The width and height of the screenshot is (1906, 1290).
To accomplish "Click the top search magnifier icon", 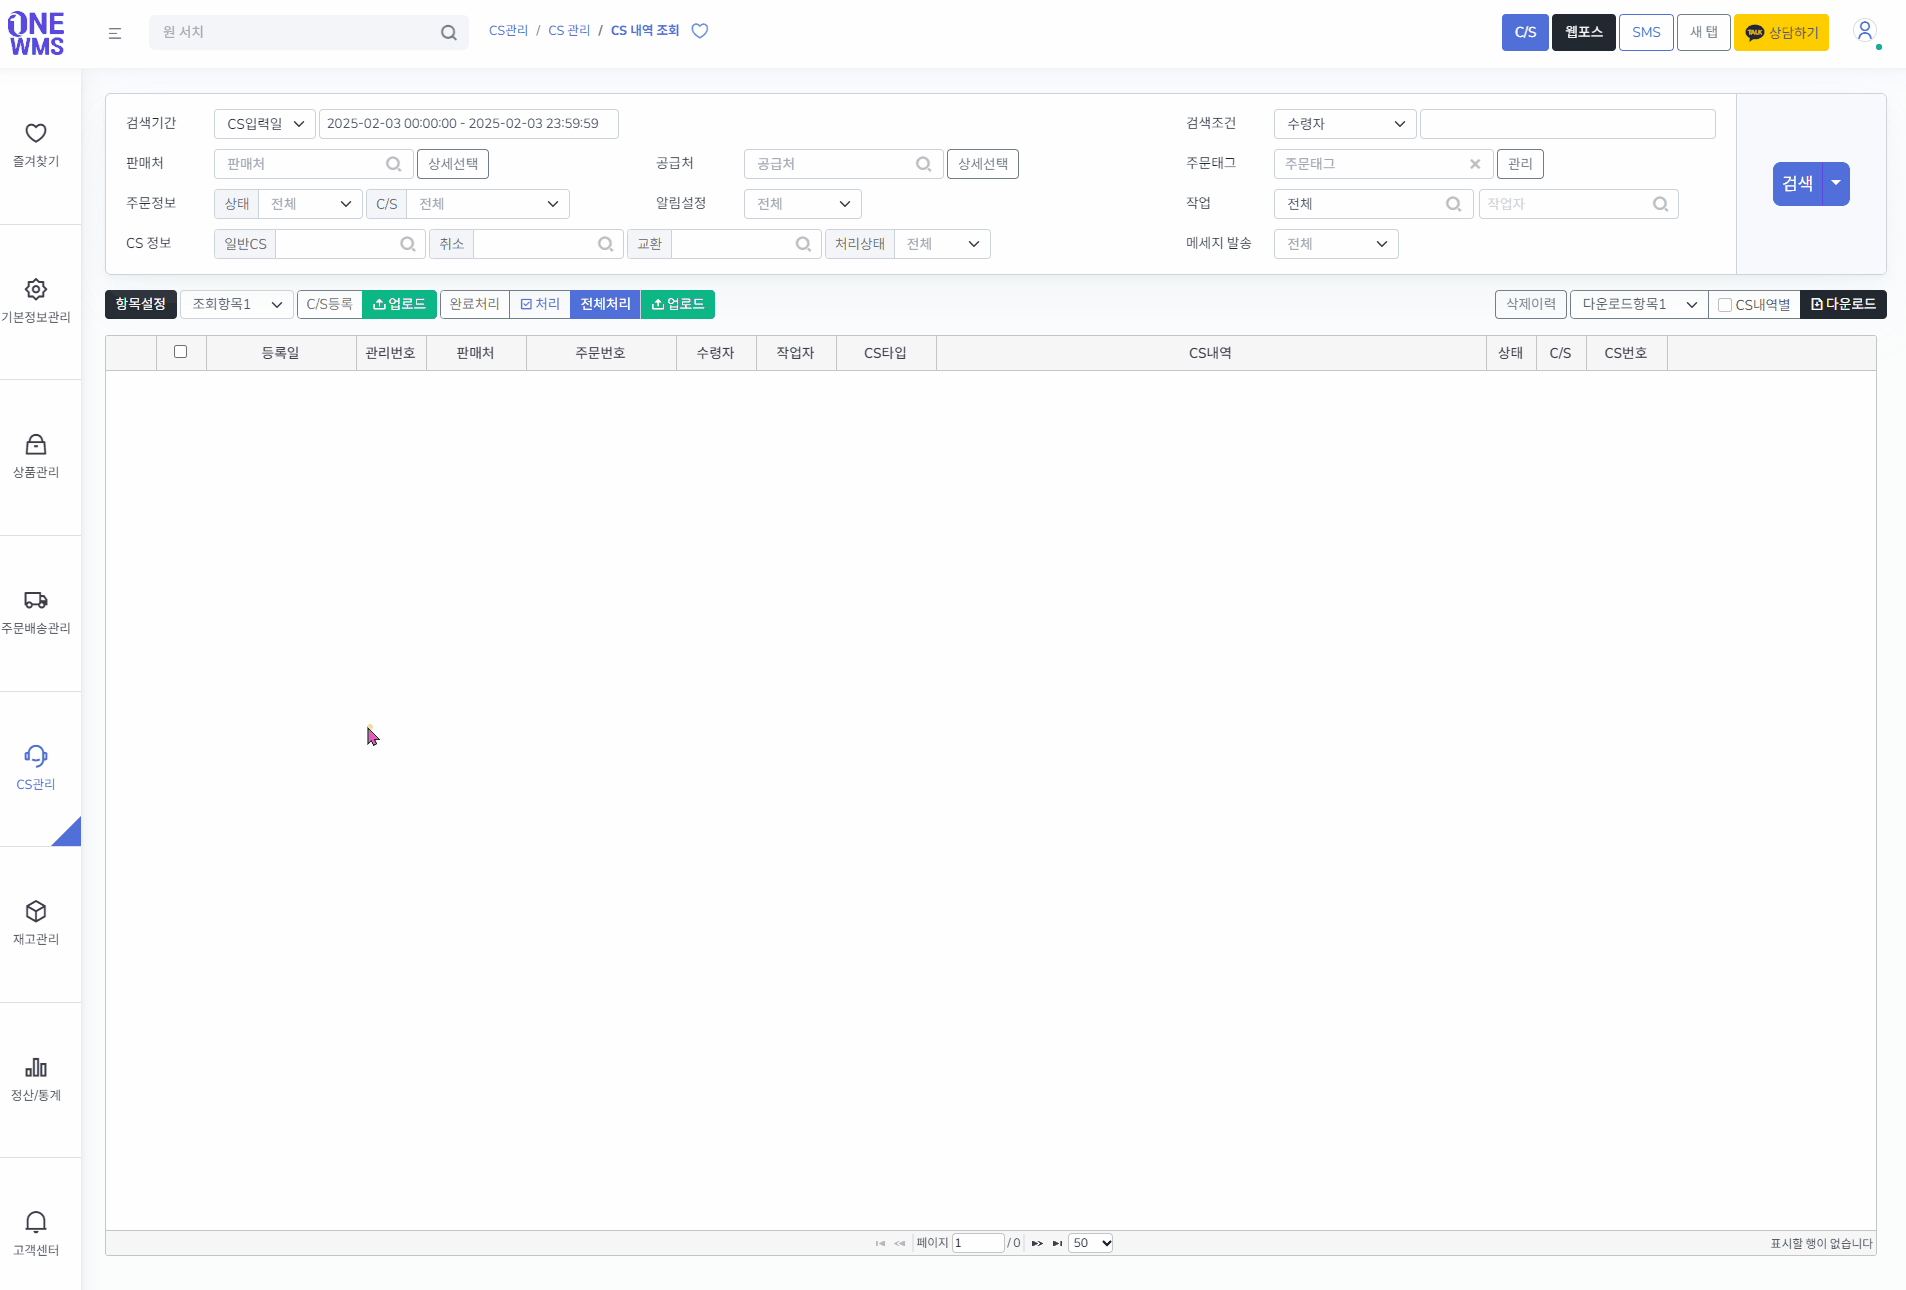I will (449, 33).
